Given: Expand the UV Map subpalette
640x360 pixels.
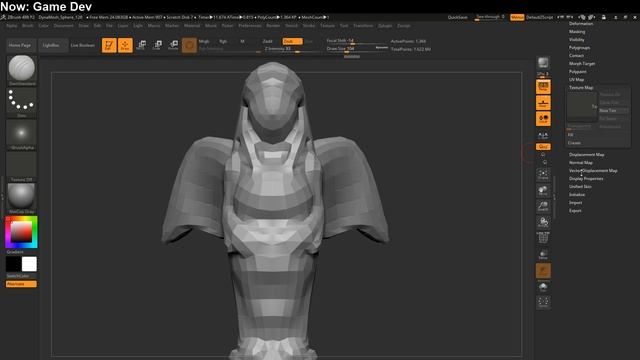Looking at the screenshot, I should 576,80.
